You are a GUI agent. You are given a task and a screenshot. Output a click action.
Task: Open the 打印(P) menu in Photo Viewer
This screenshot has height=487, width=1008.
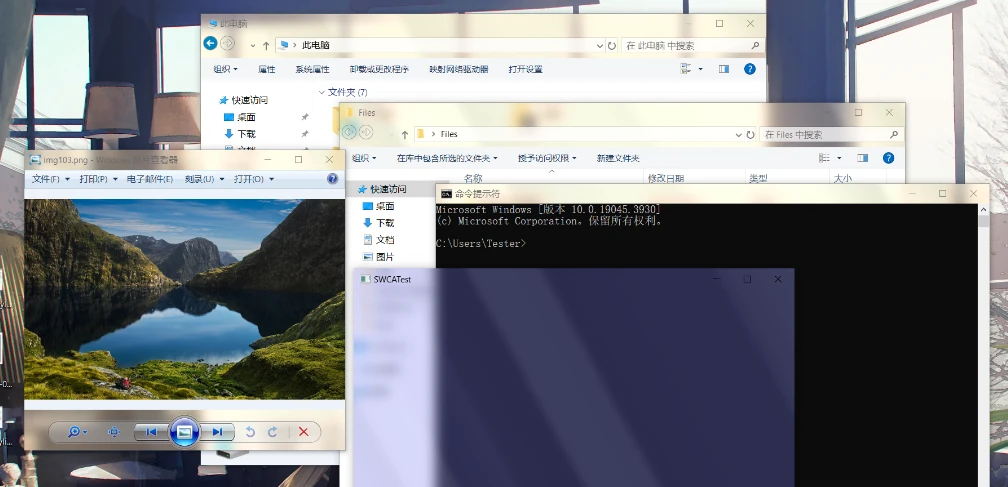click(97, 179)
